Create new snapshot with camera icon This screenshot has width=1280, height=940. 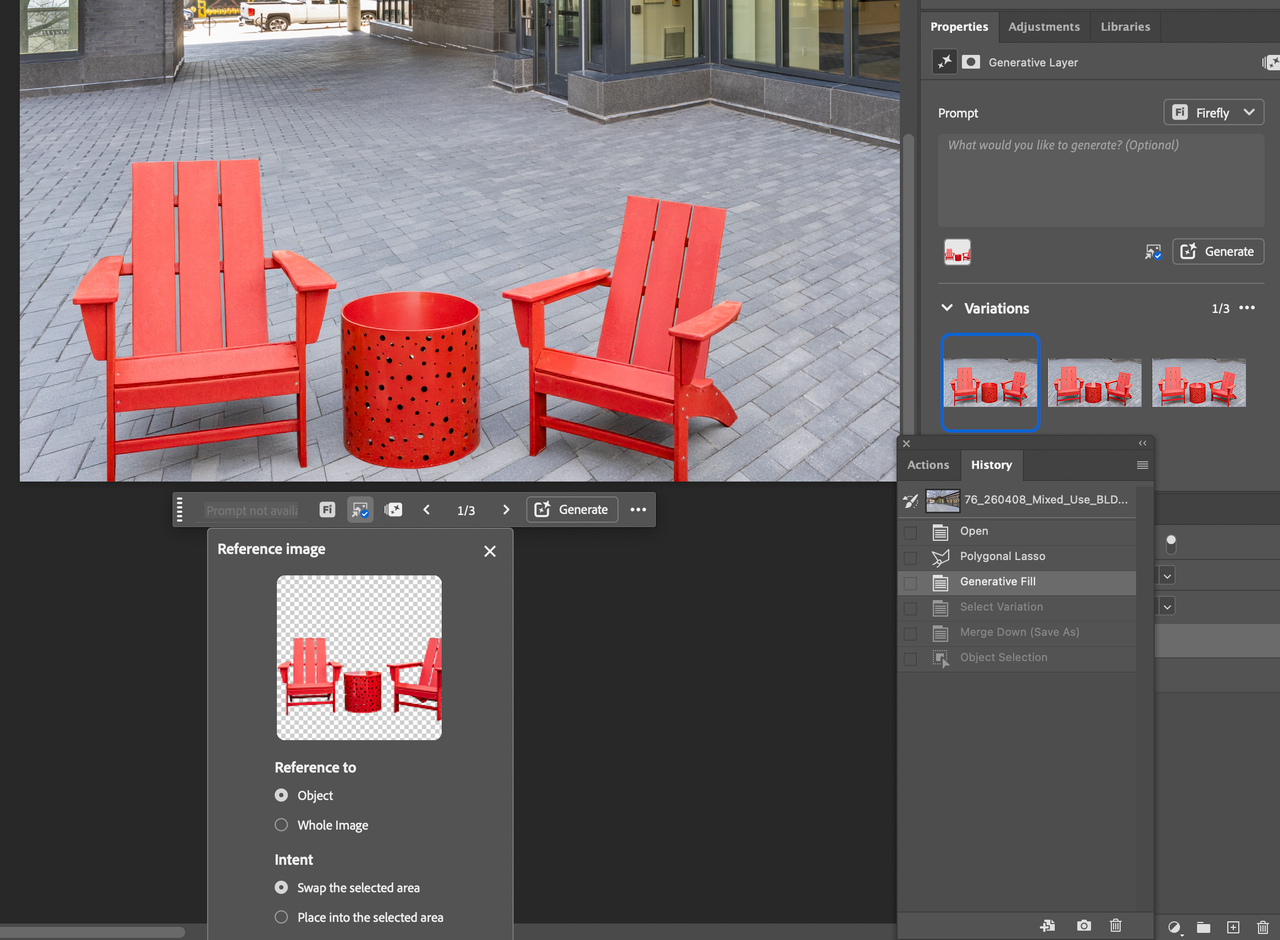coord(1084,926)
